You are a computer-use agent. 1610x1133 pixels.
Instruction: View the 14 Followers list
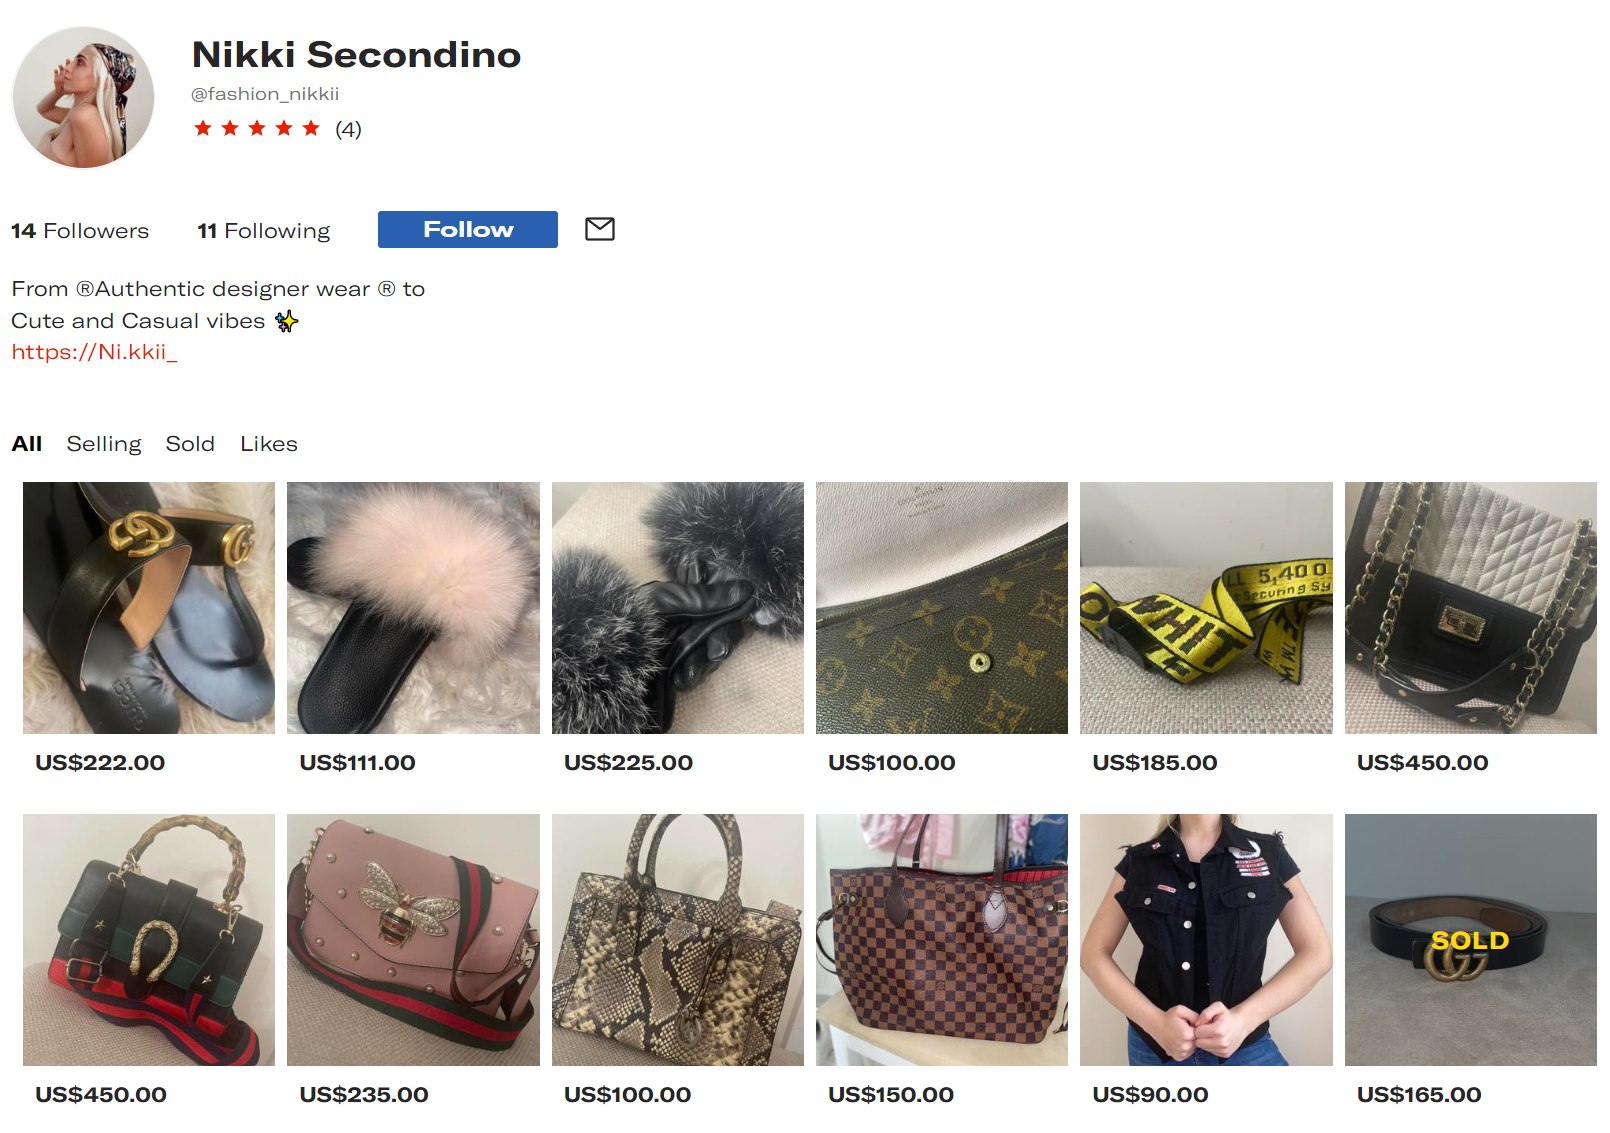80,231
